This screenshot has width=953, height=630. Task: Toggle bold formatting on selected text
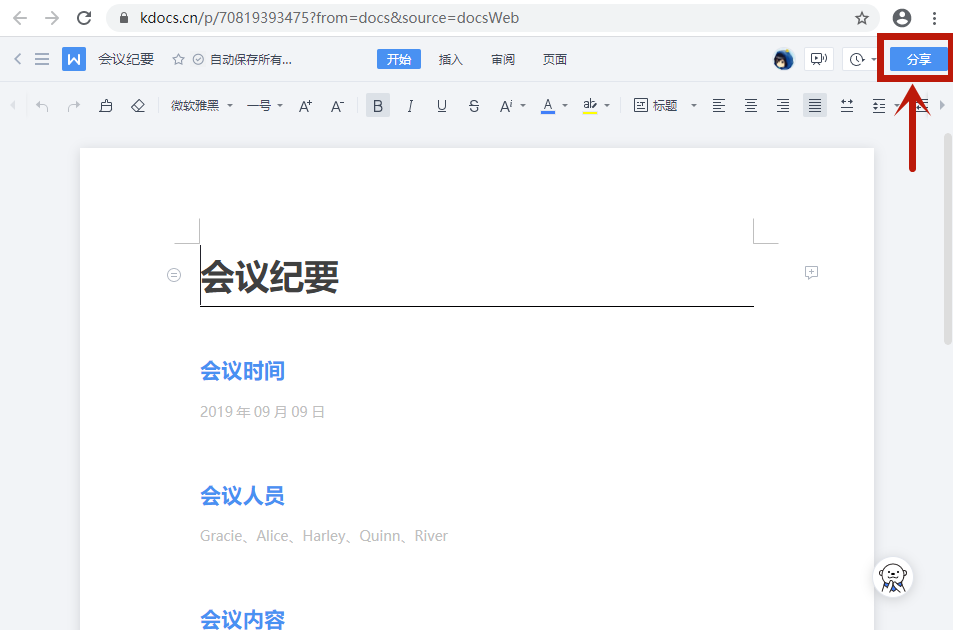coord(377,105)
